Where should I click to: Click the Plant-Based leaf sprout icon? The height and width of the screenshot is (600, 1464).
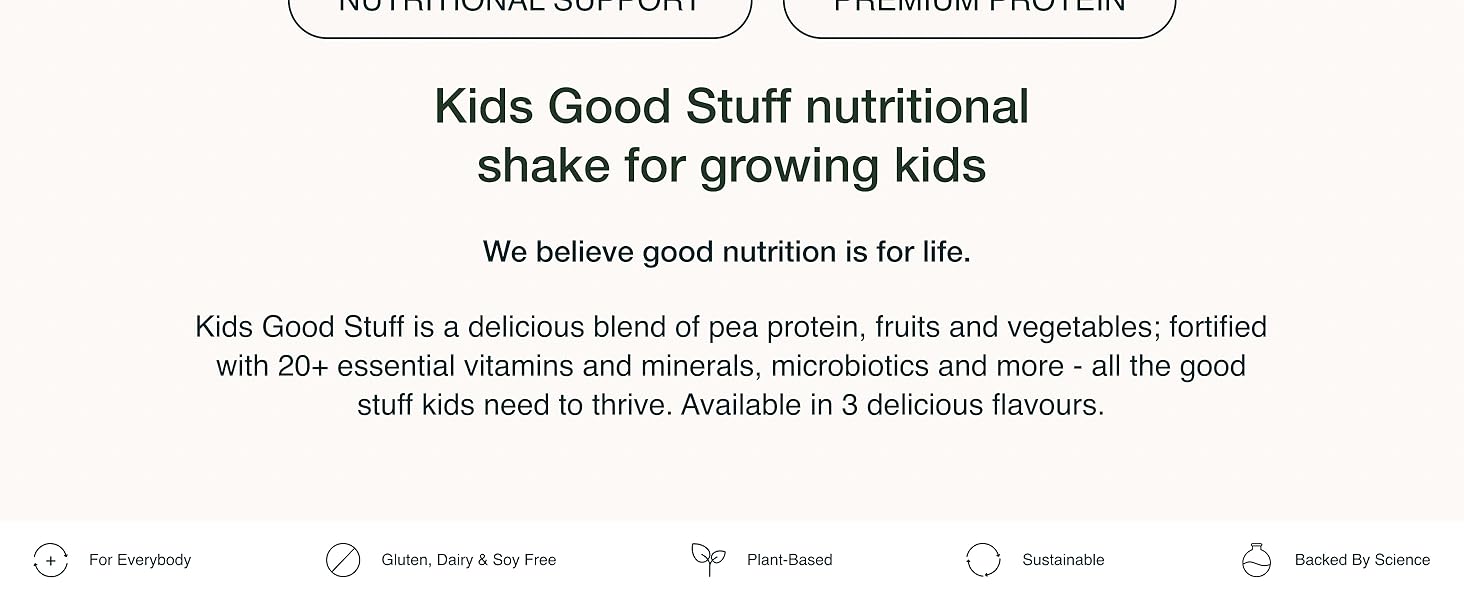(708, 559)
